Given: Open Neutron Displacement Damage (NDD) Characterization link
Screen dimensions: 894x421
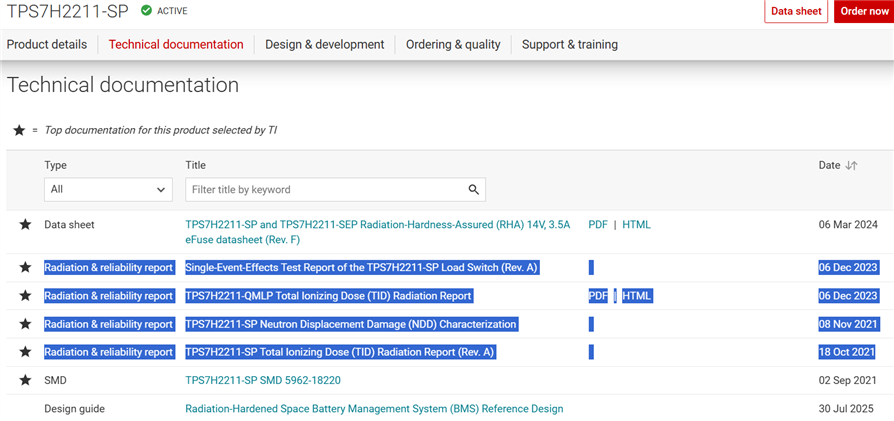Looking at the screenshot, I should [x=351, y=324].
